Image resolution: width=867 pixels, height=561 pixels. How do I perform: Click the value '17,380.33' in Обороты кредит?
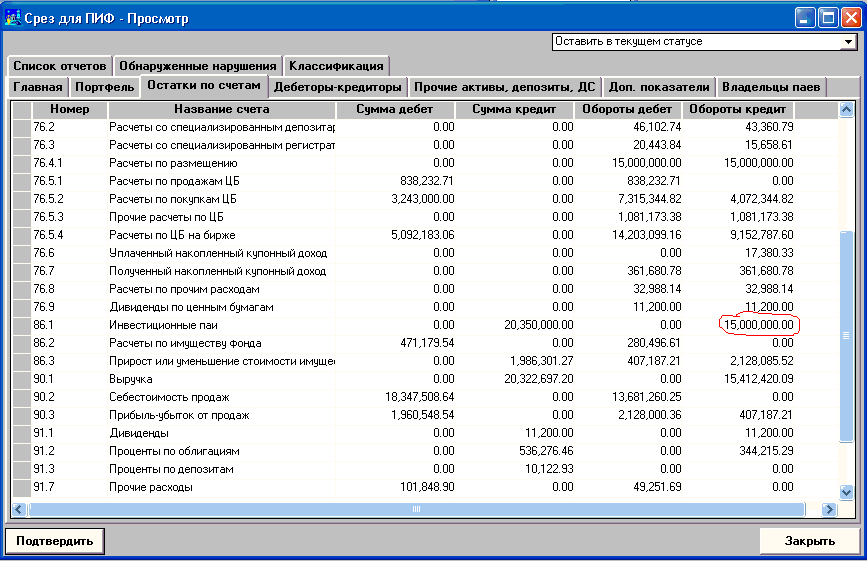769,253
